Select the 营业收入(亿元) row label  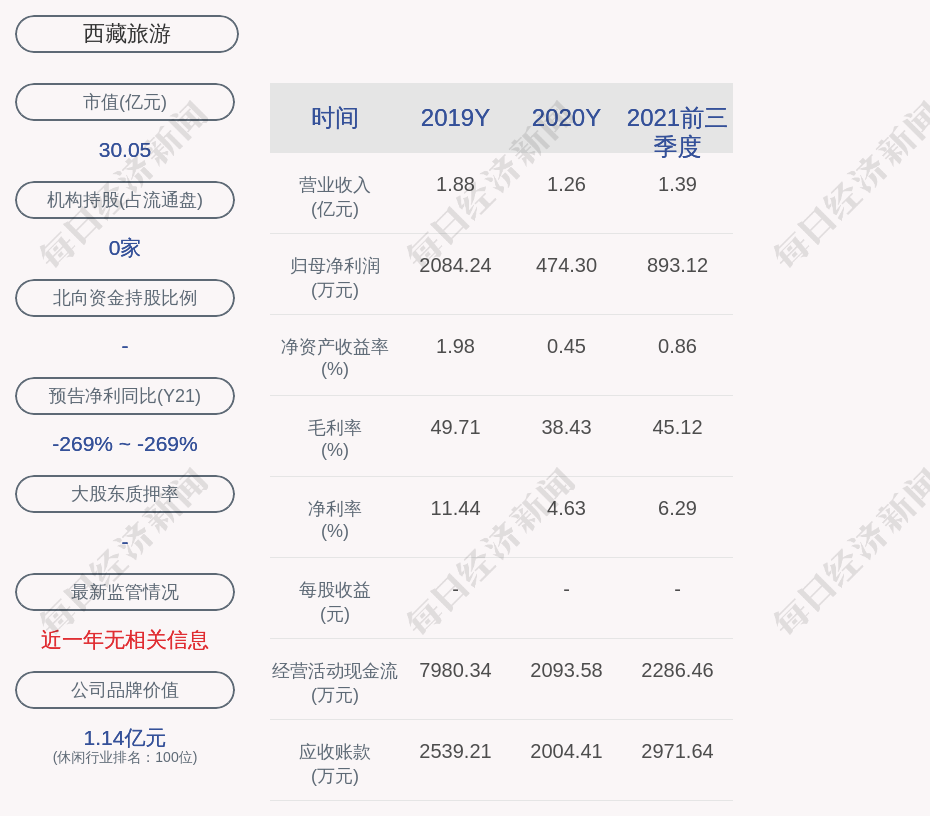point(335,197)
